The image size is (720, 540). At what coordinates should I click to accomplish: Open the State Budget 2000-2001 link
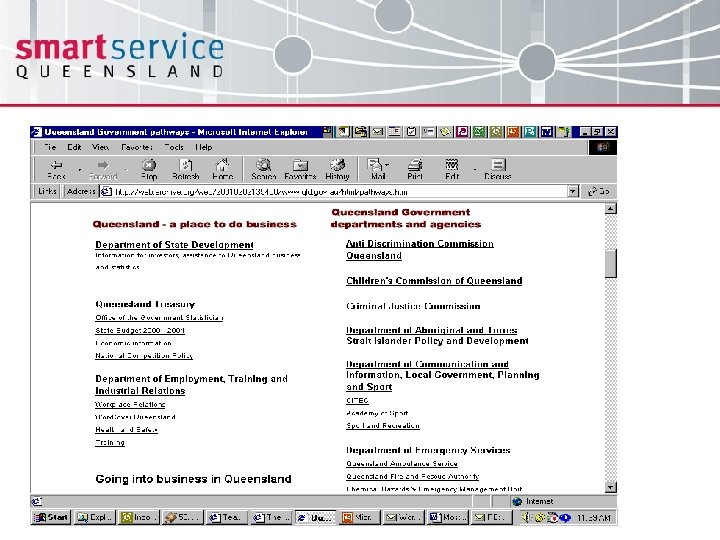point(140,330)
